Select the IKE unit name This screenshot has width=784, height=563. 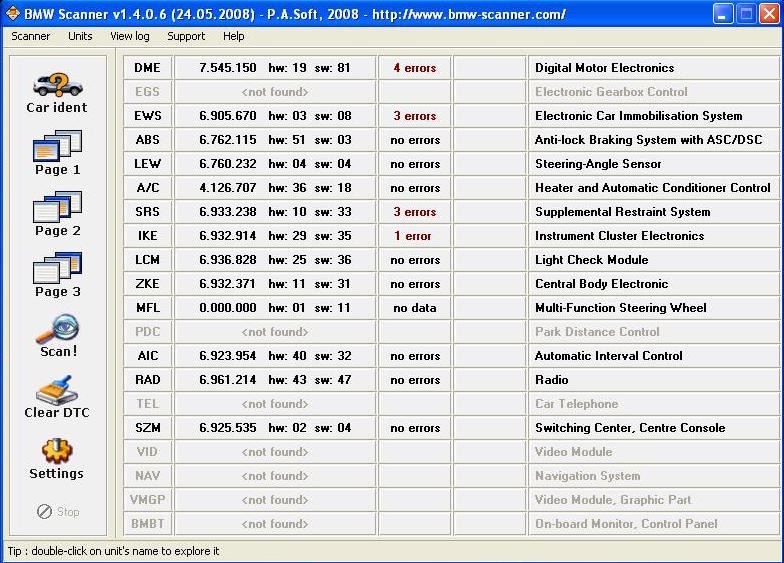pyautogui.click(x=148, y=236)
